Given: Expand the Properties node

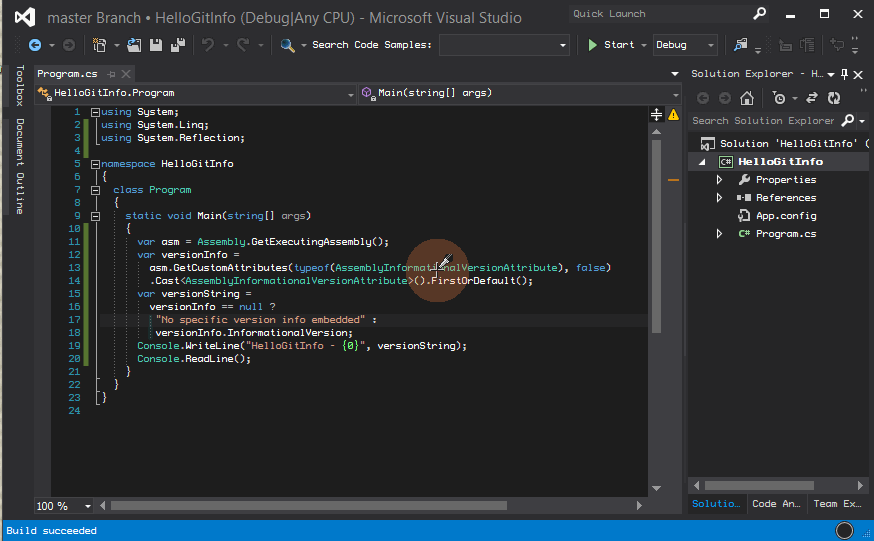Looking at the screenshot, I should (720, 179).
